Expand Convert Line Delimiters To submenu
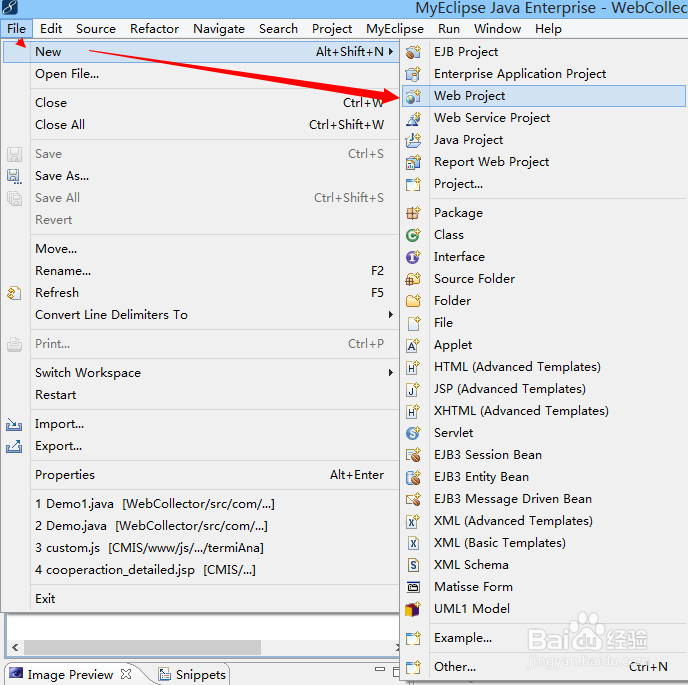The height and width of the screenshot is (685, 688). tap(391, 315)
